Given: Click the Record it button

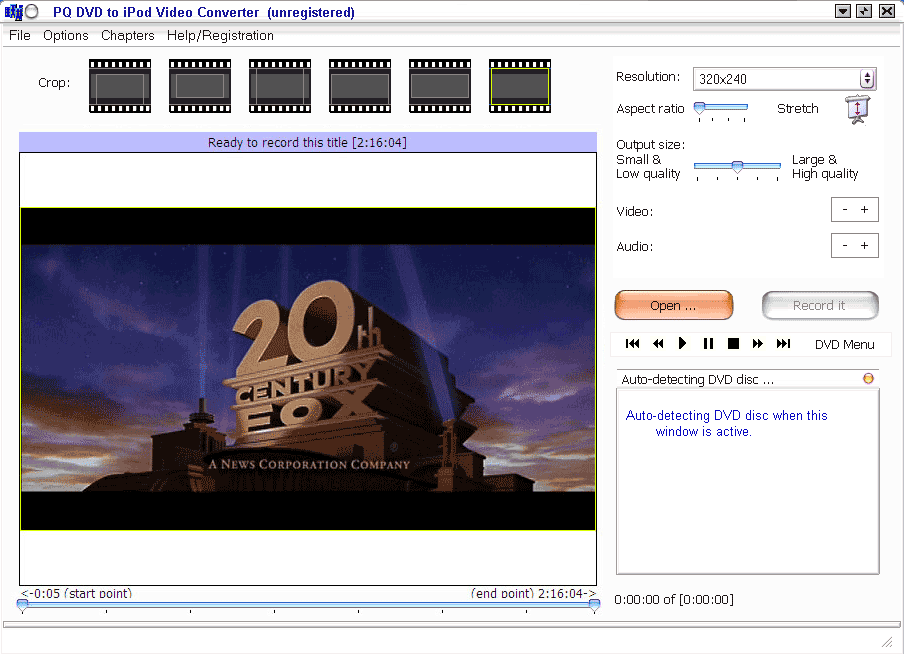Looking at the screenshot, I should (x=820, y=305).
